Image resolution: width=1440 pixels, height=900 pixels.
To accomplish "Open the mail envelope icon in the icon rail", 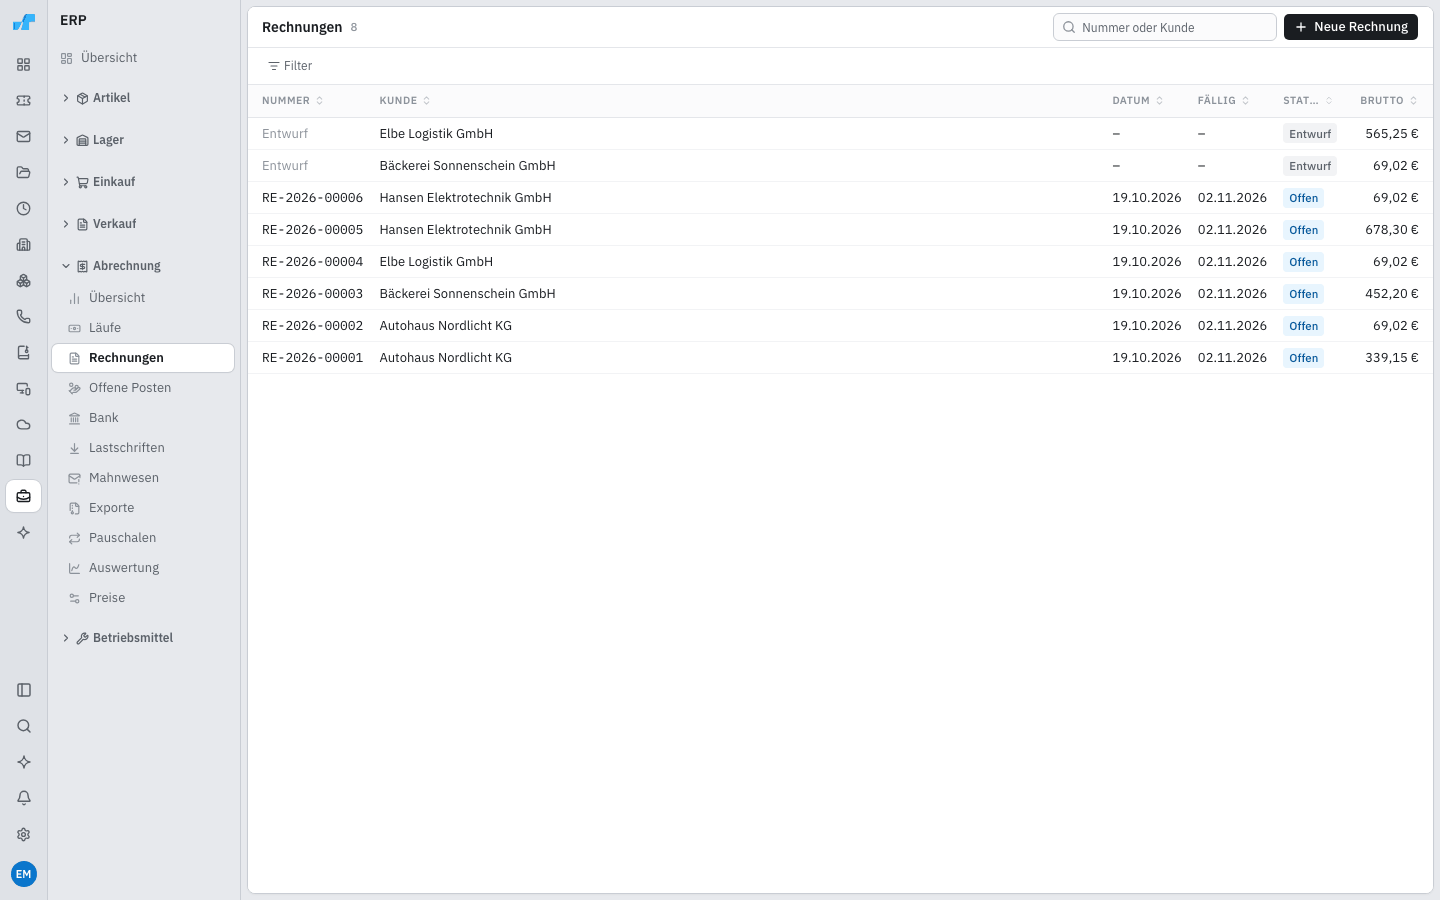I will (24, 137).
